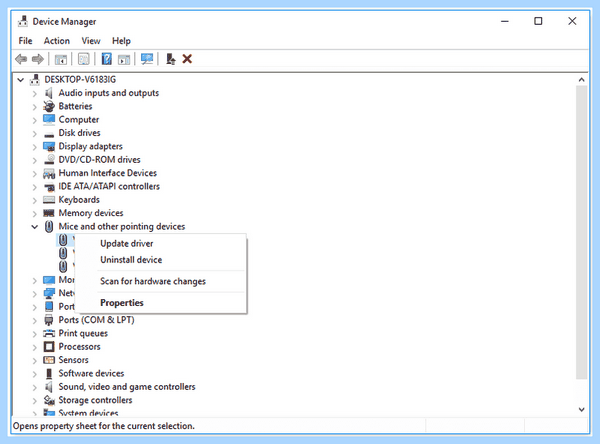Select the Memory devices label
The image size is (600, 444).
91,213
